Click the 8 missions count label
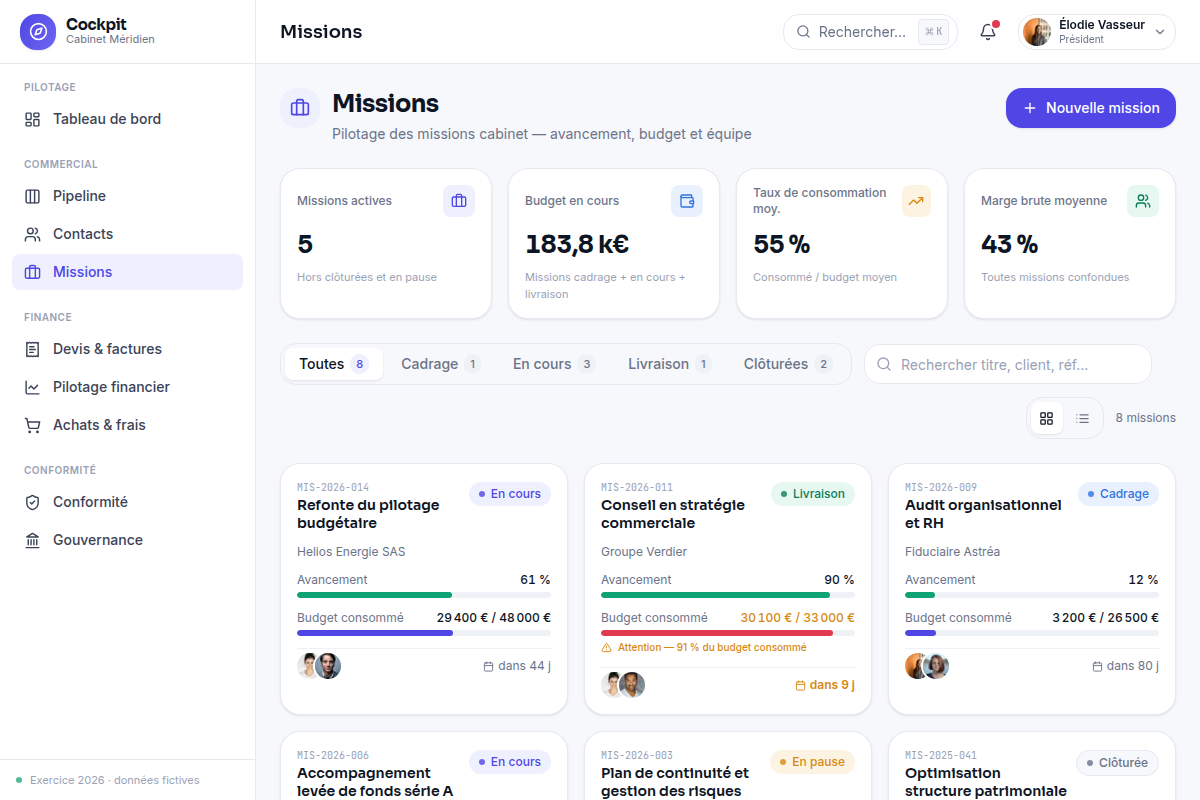1200x800 pixels. pos(1146,418)
